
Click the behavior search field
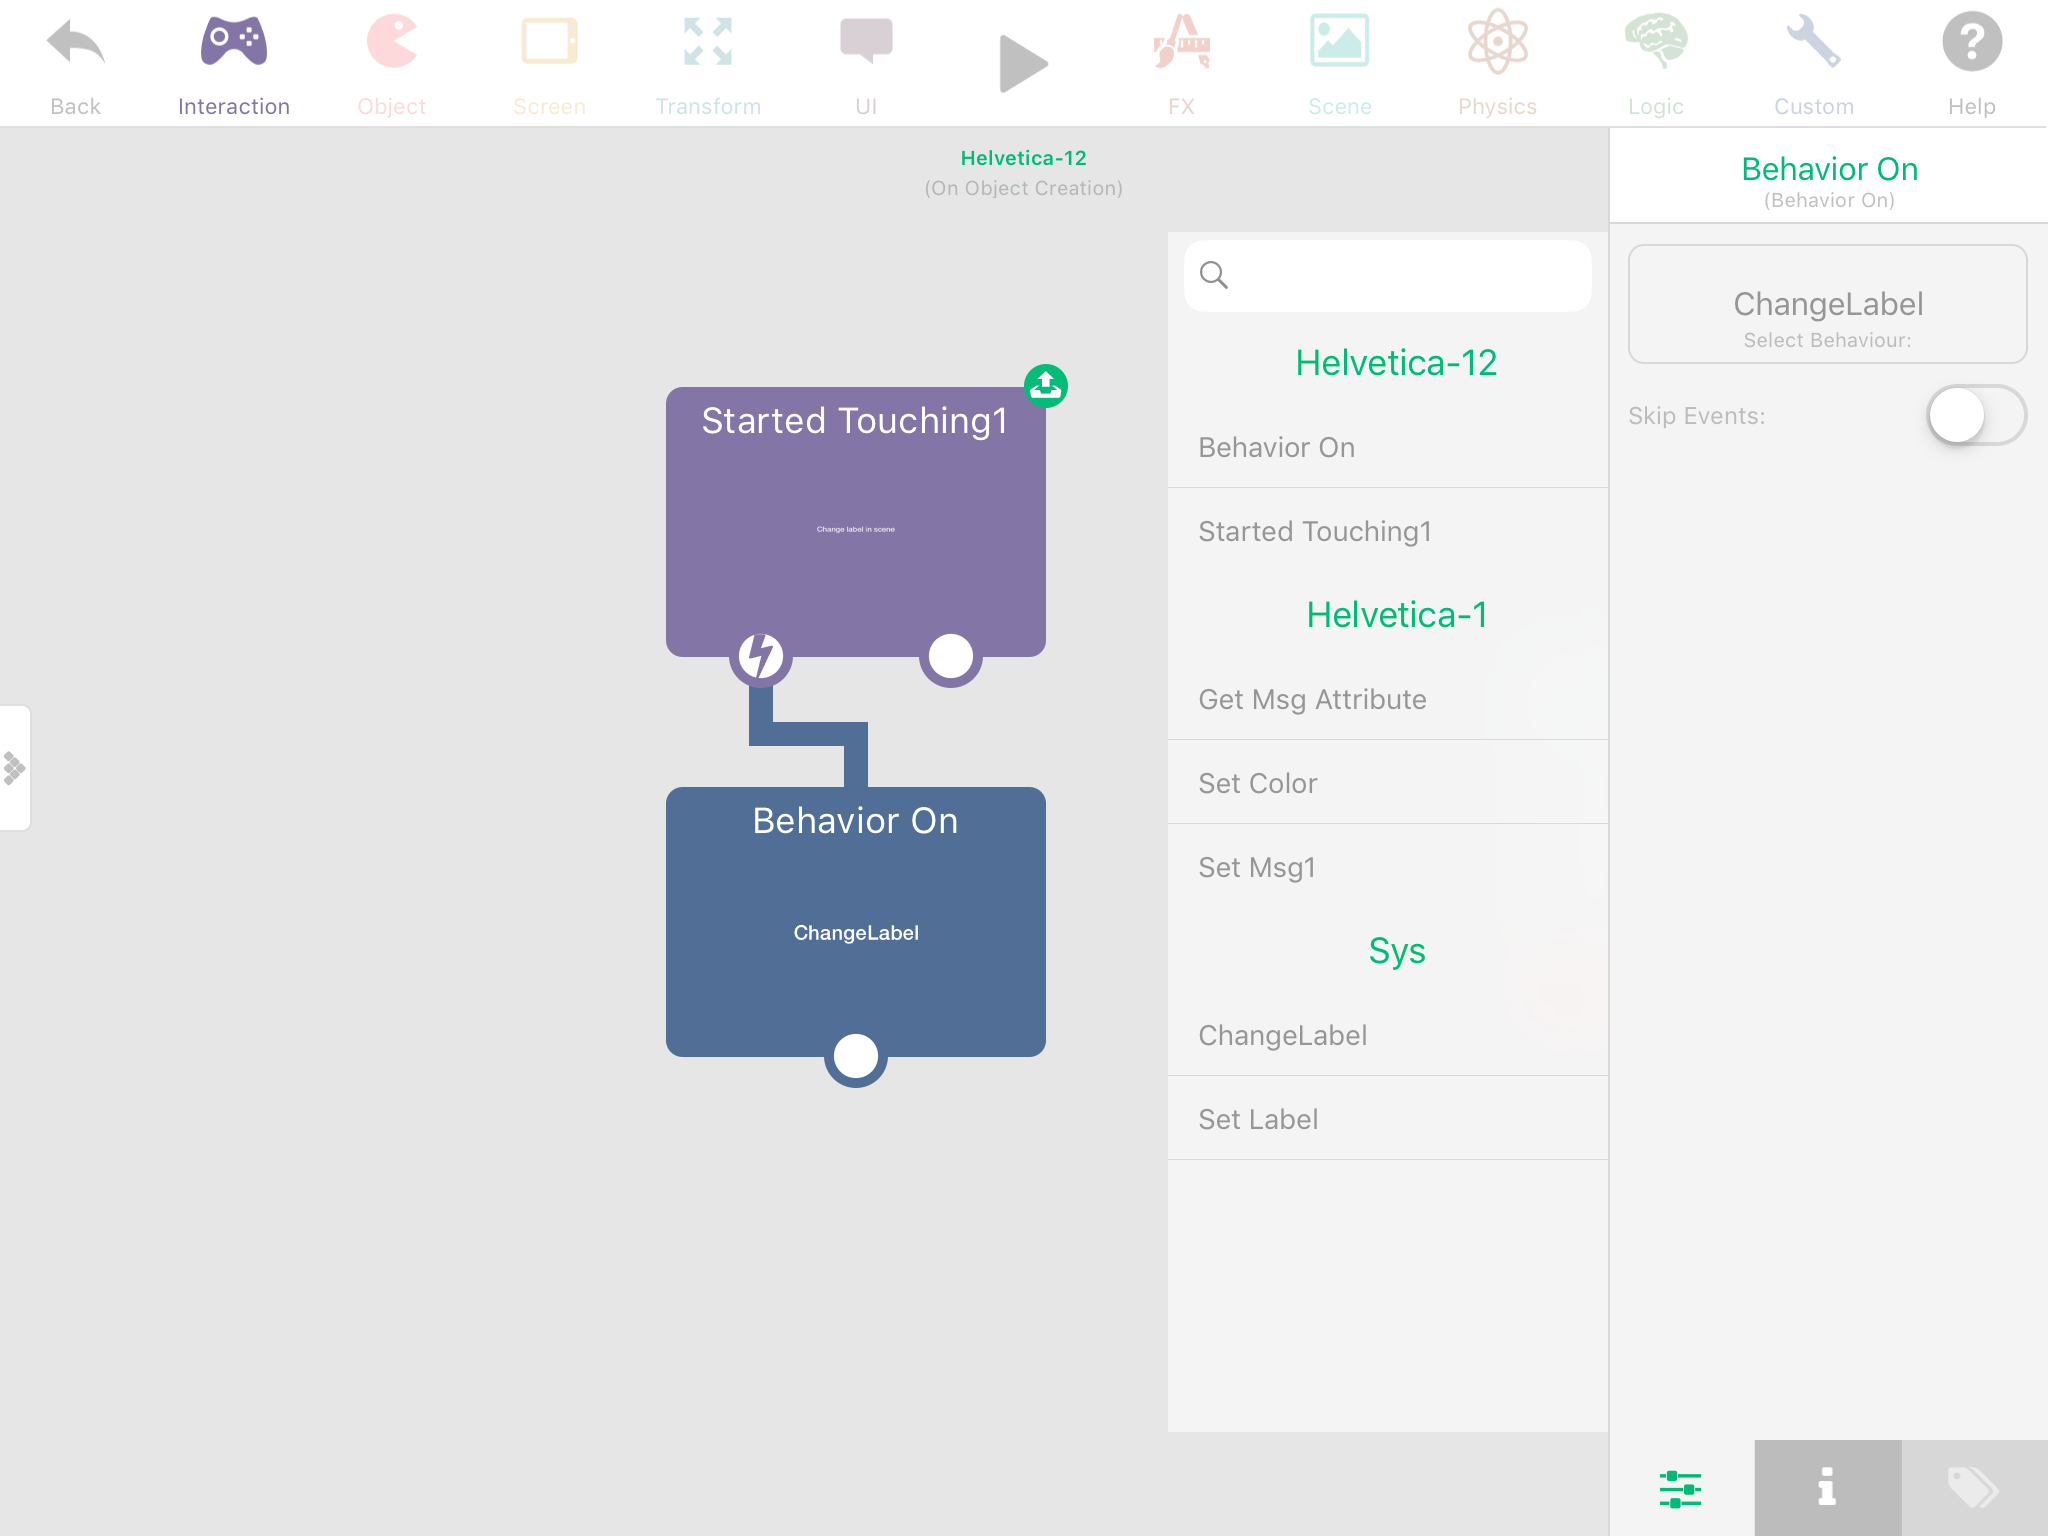click(x=1400, y=275)
